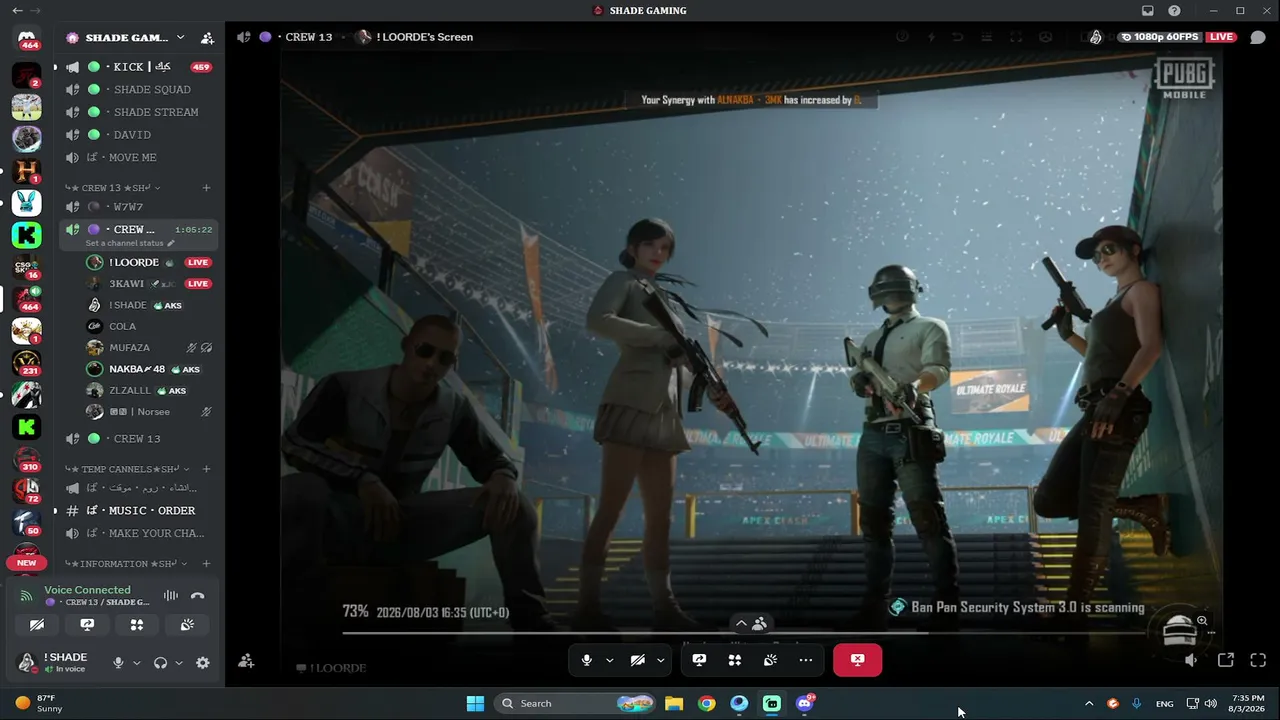
Task: Jump to NEW unread servers
Action: point(27,563)
